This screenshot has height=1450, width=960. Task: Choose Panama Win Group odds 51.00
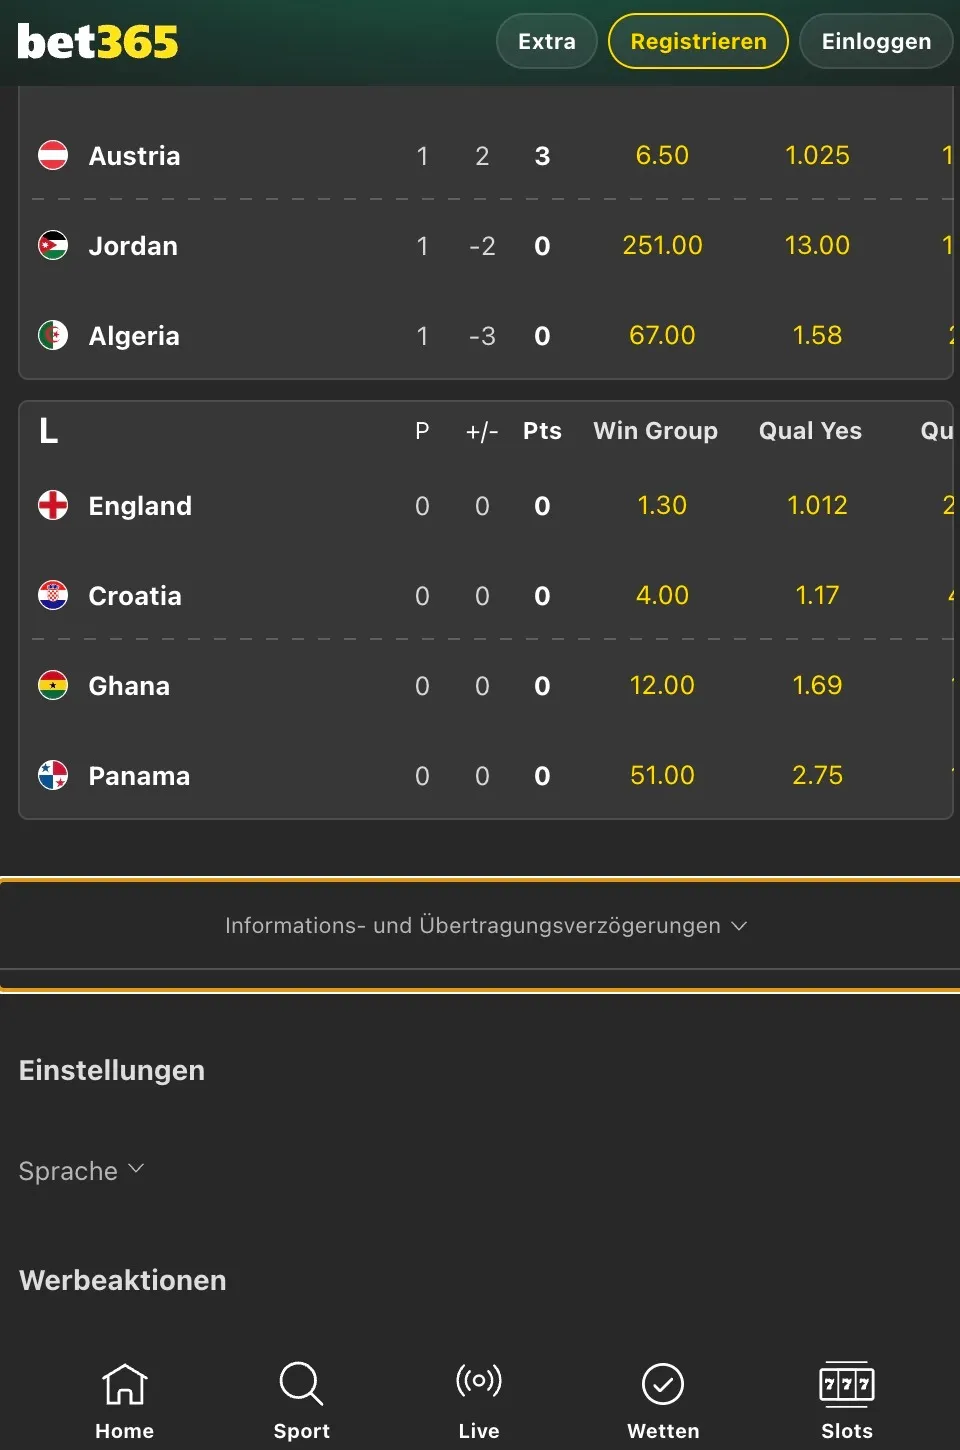662,775
